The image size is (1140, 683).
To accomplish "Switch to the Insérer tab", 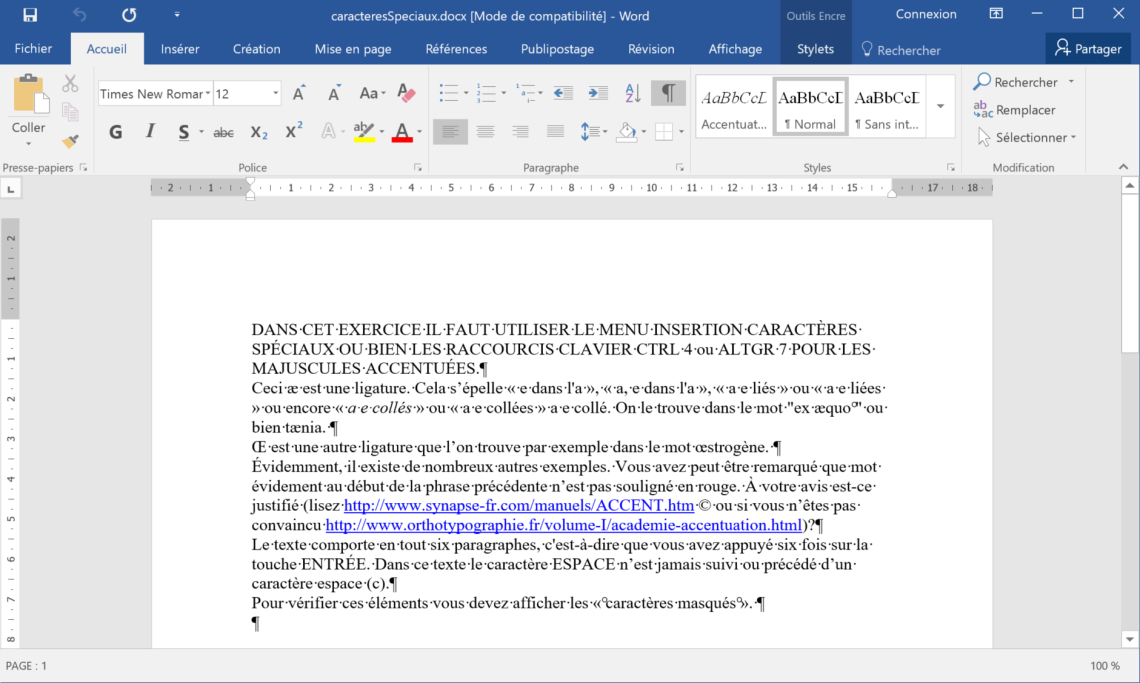I will coord(180,49).
